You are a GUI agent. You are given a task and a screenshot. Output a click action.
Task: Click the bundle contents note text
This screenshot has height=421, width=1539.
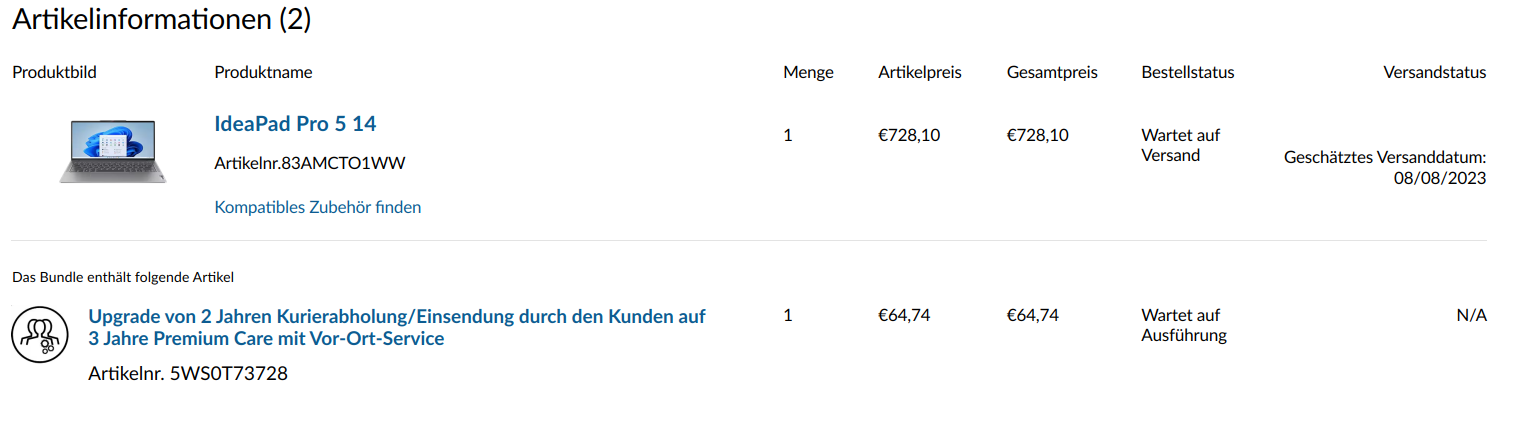click(123, 277)
